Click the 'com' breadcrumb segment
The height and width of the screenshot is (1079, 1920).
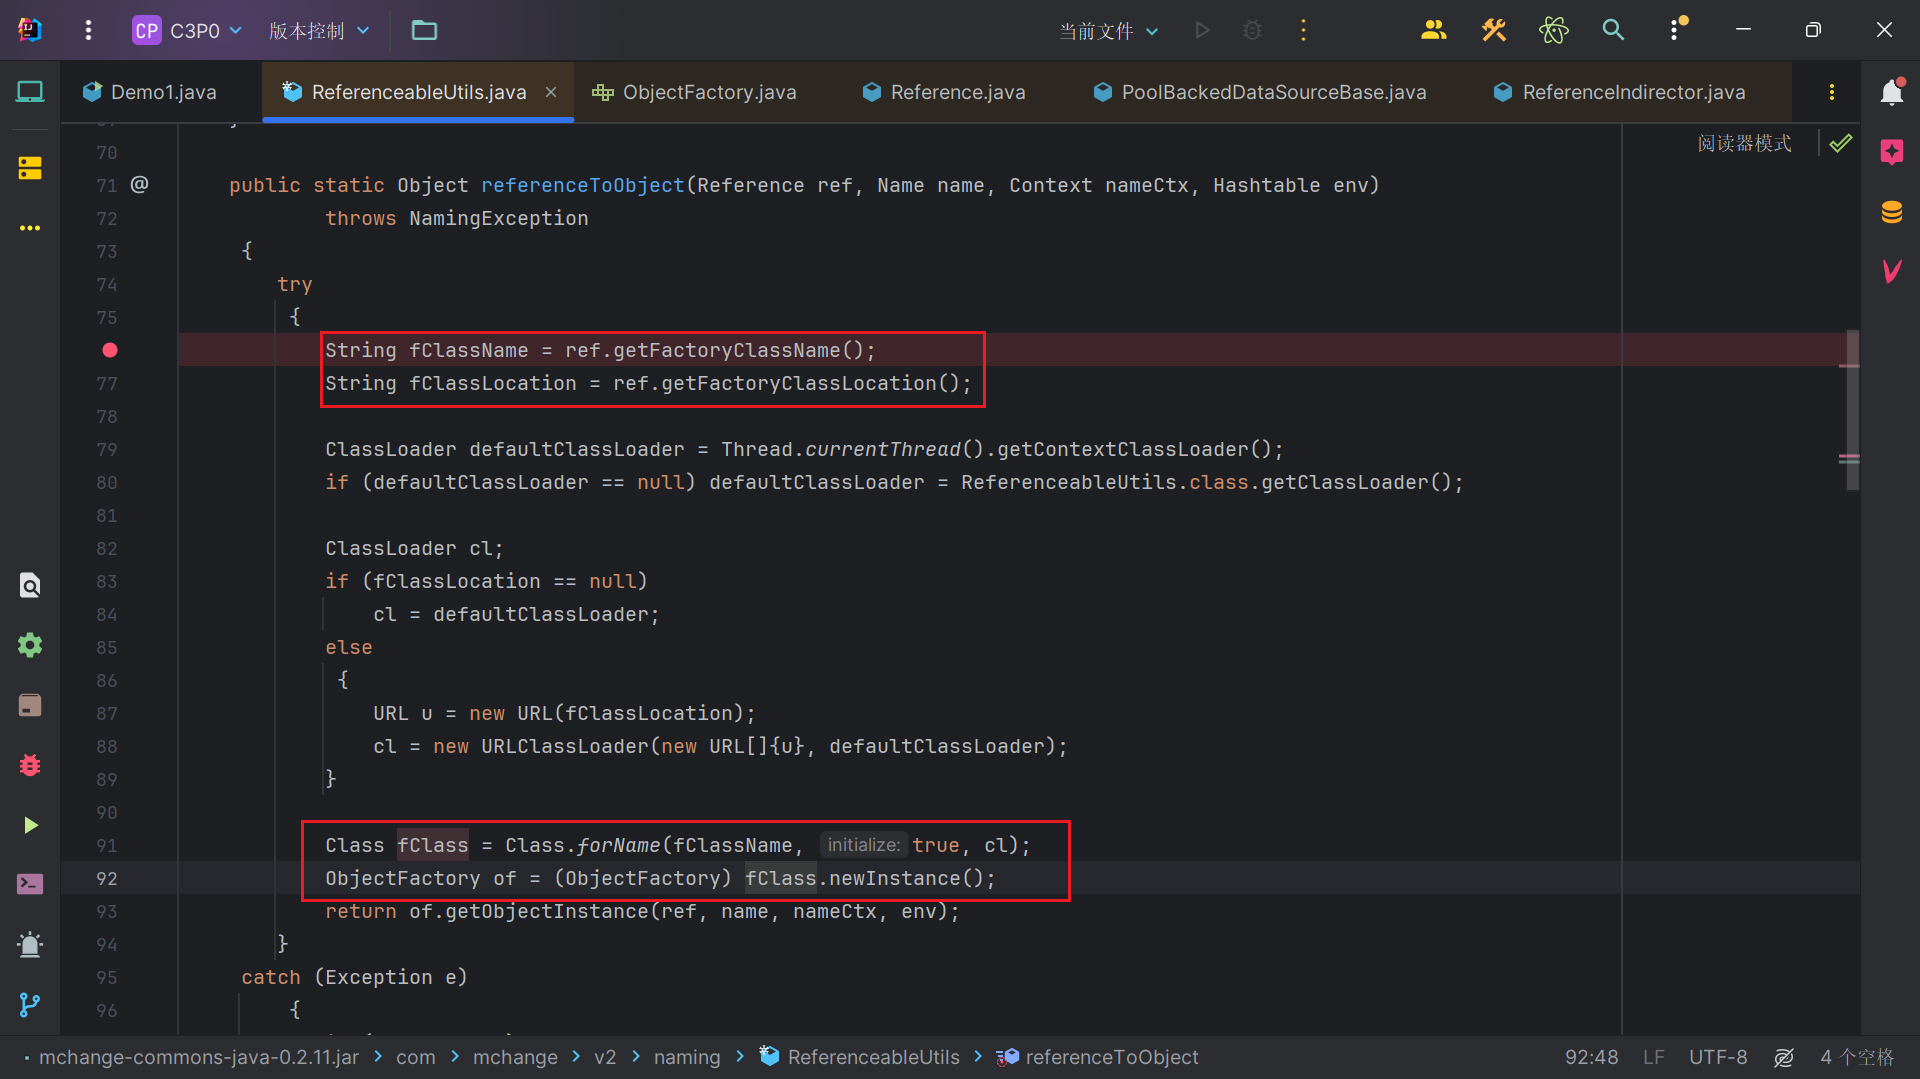pyautogui.click(x=415, y=1057)
